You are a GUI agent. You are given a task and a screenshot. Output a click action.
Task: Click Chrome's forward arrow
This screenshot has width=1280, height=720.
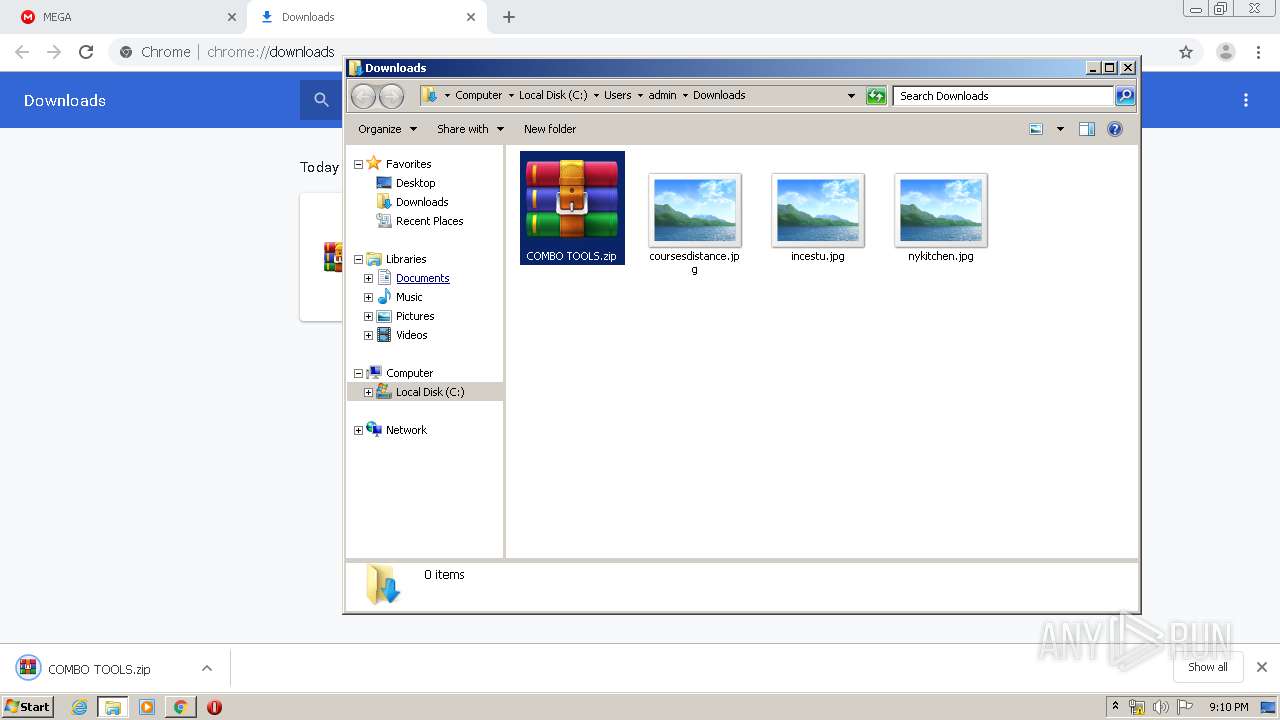pos(54,52)
